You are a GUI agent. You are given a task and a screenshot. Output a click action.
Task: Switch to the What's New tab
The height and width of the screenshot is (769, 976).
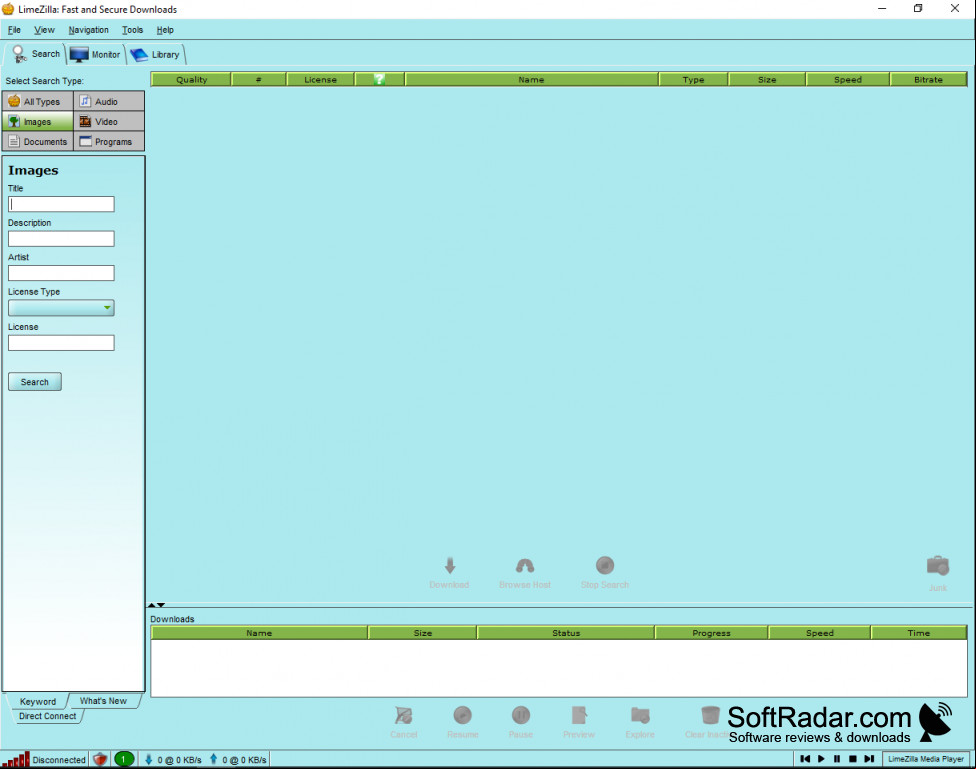pos(103,701)
